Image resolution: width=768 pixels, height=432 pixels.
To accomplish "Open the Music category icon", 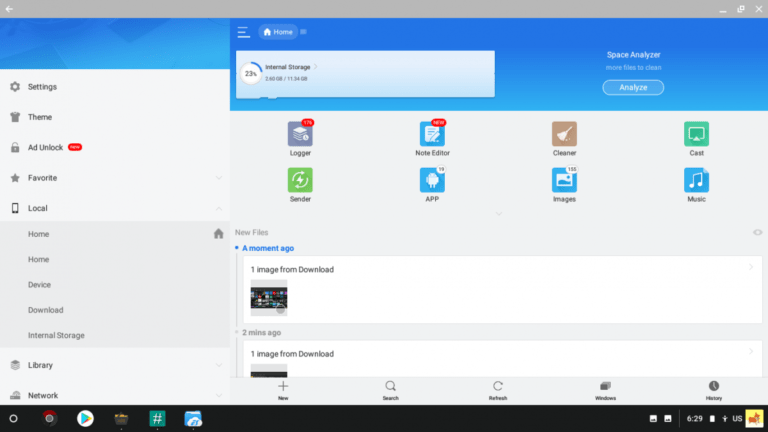I will pyautogui.click(x=696, y=180).
